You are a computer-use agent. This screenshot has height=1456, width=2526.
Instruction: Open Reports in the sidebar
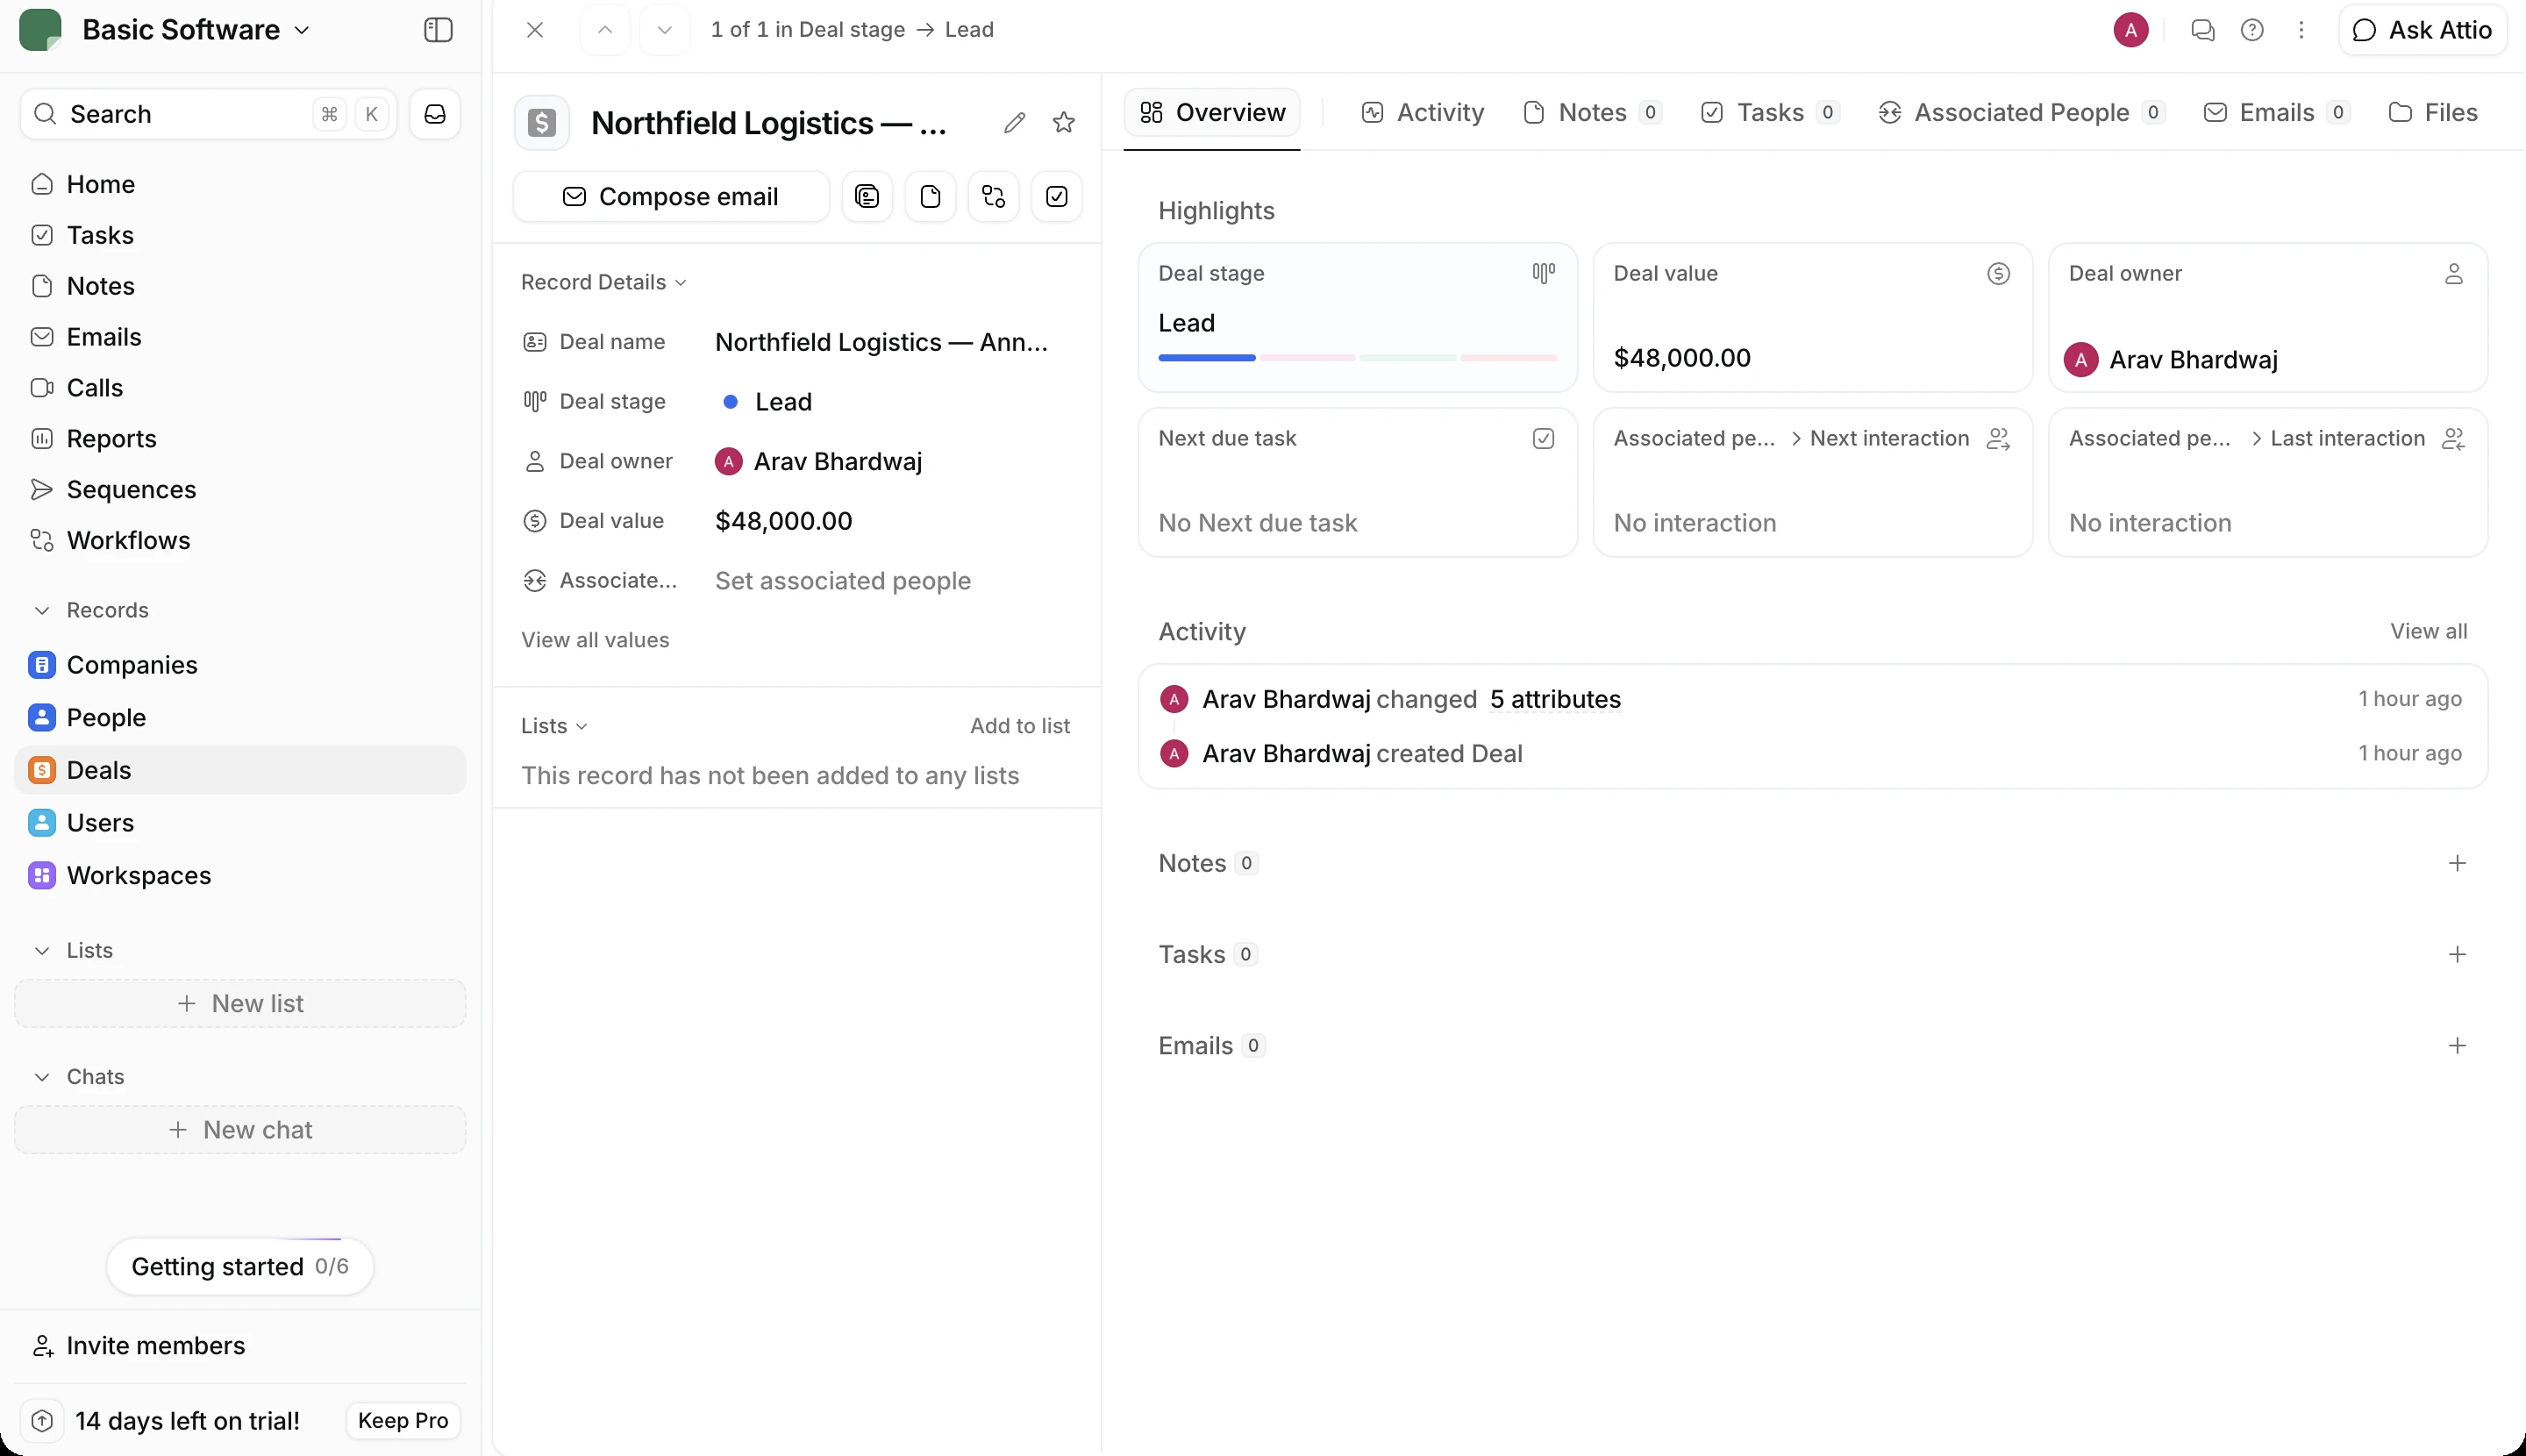click(x=240, y=439)
